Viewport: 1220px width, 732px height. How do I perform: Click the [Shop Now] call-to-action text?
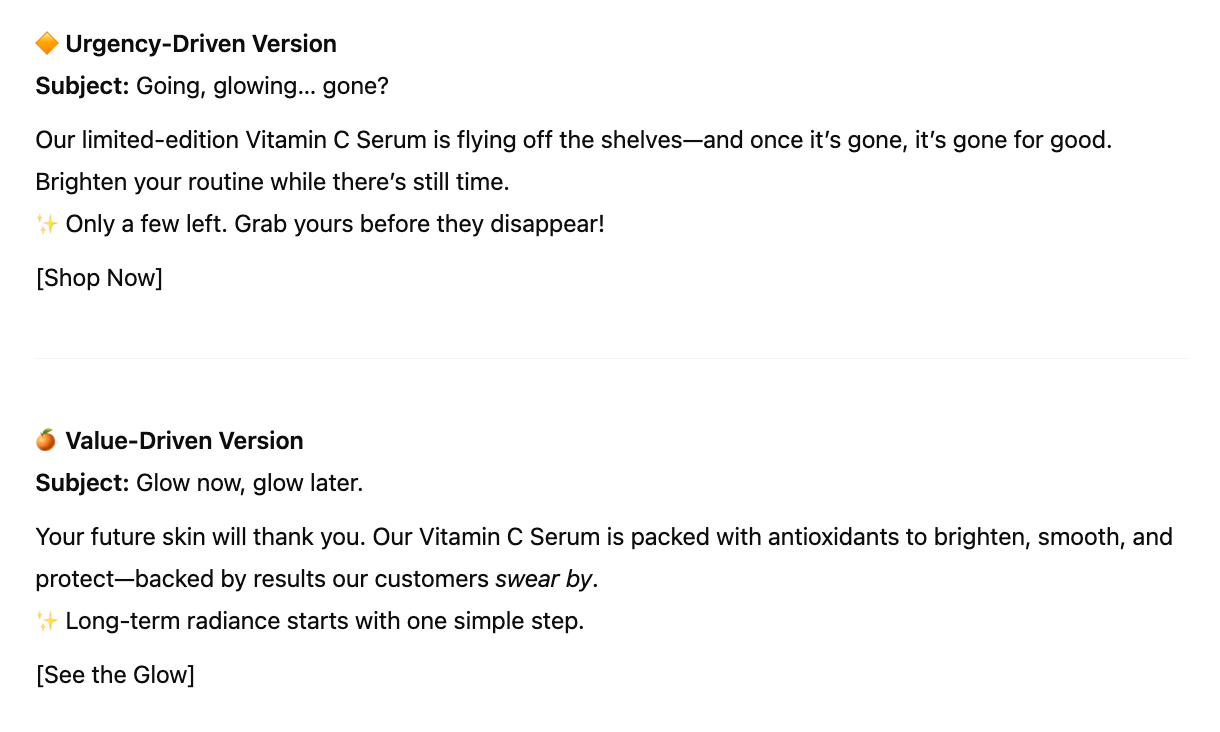(99, 278)
